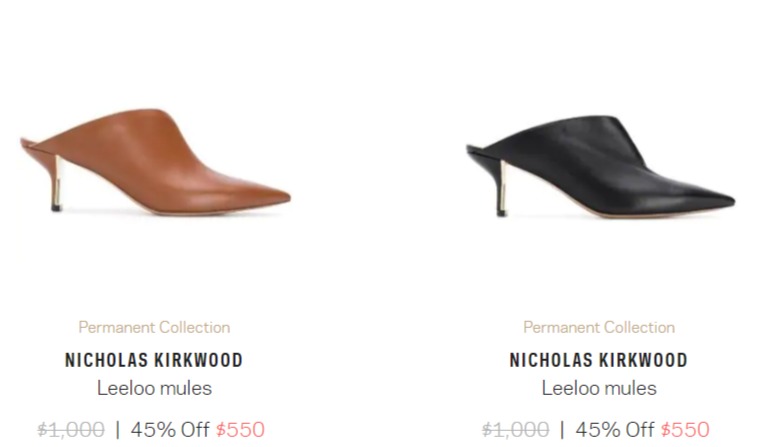Click crossed-out $1,000 price under black mule
The image size is (761, 447).
pyautogui.click(x=515, y=430)
